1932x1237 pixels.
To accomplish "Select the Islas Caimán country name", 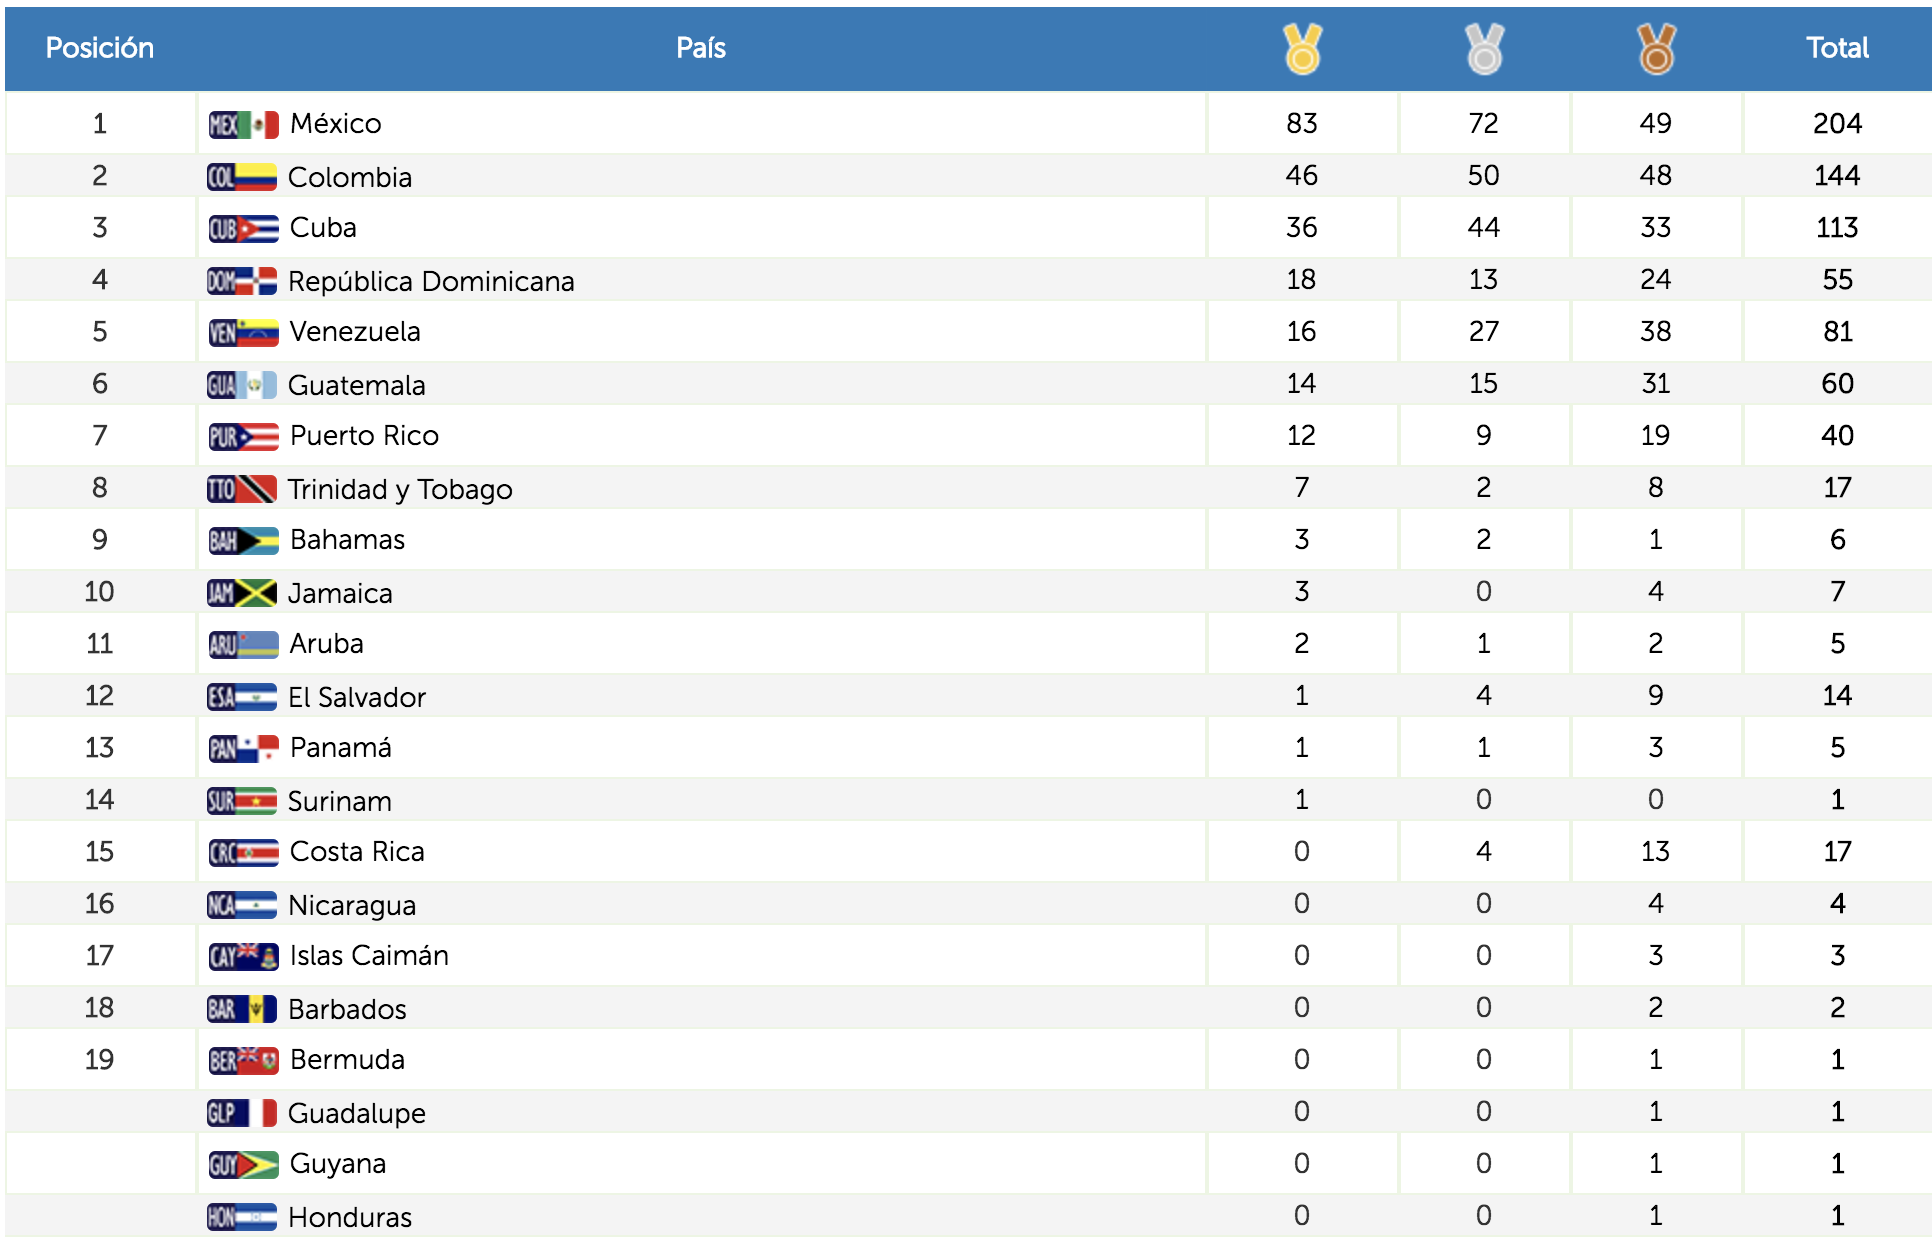I will click(x=369, y=955).
